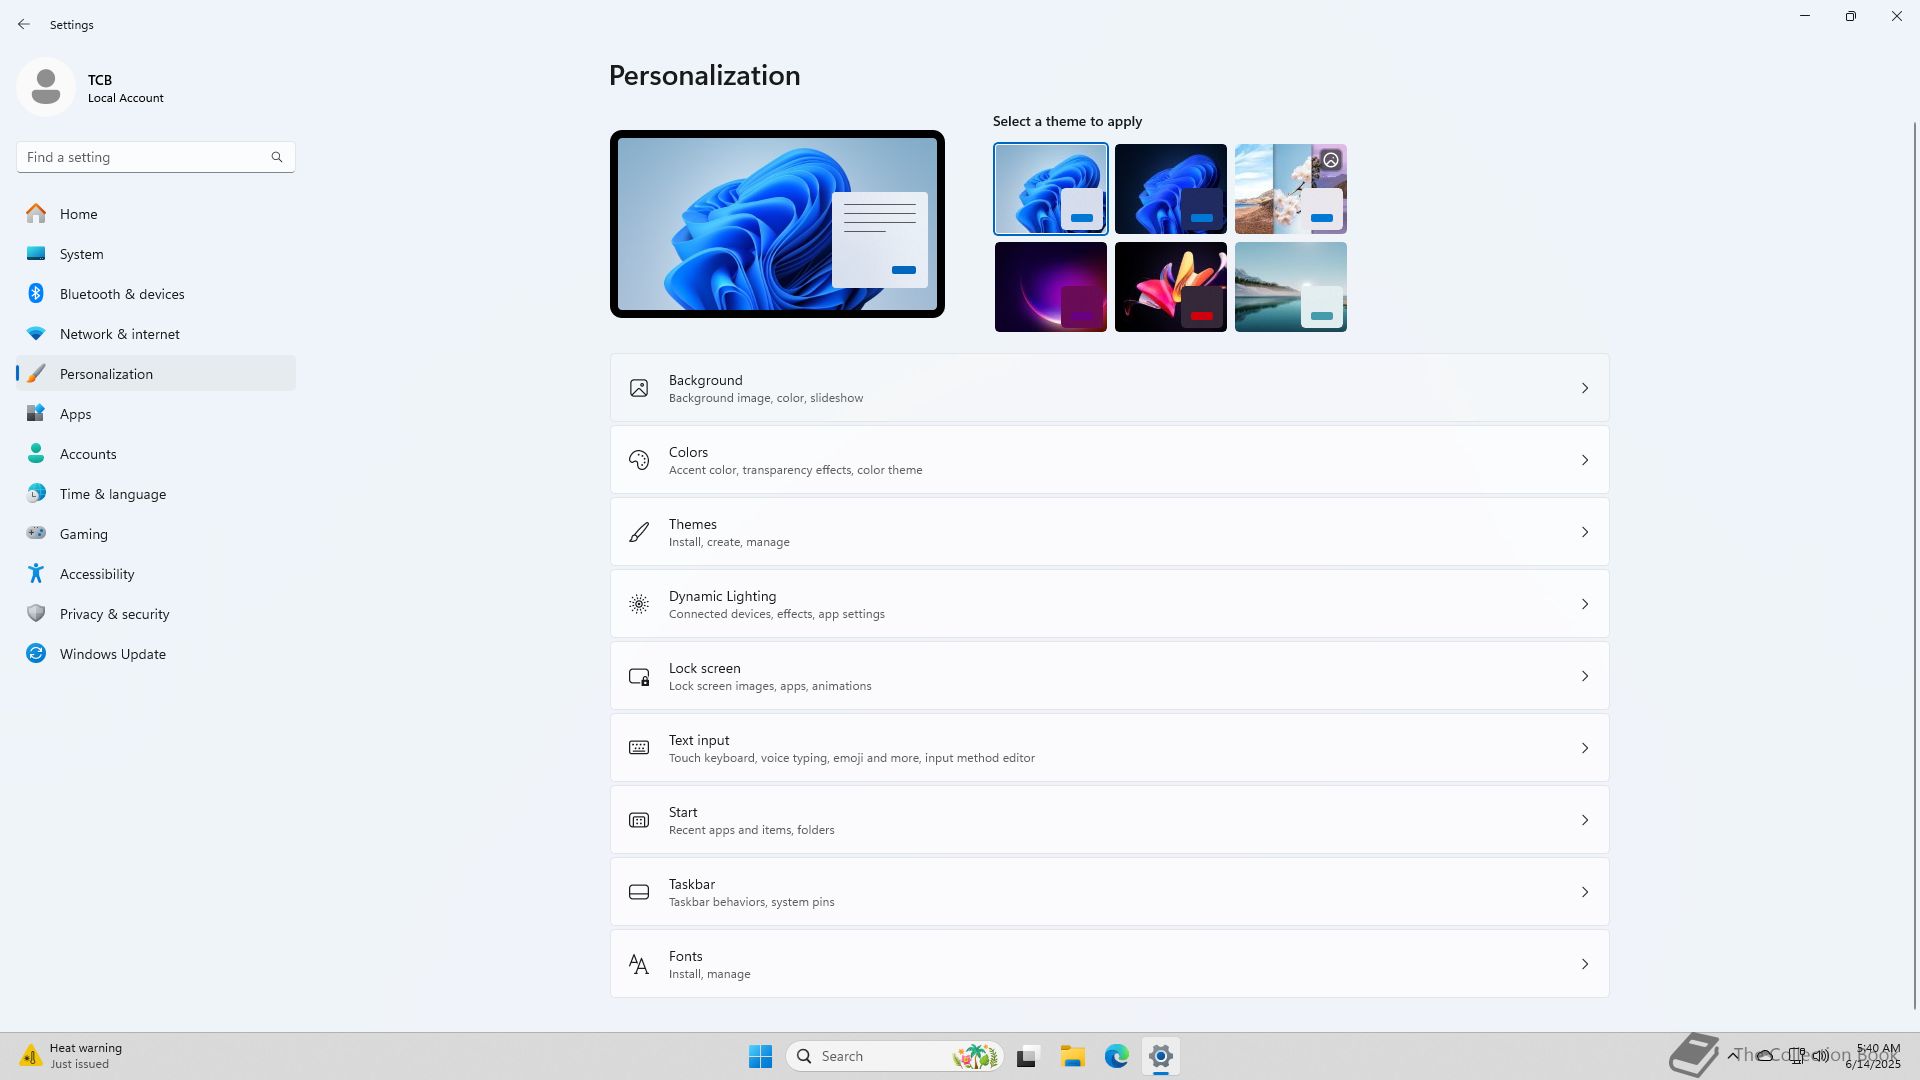Select Network & internet in the sidebar
Screen dimensions: 1920x1080
pos(119,334)
